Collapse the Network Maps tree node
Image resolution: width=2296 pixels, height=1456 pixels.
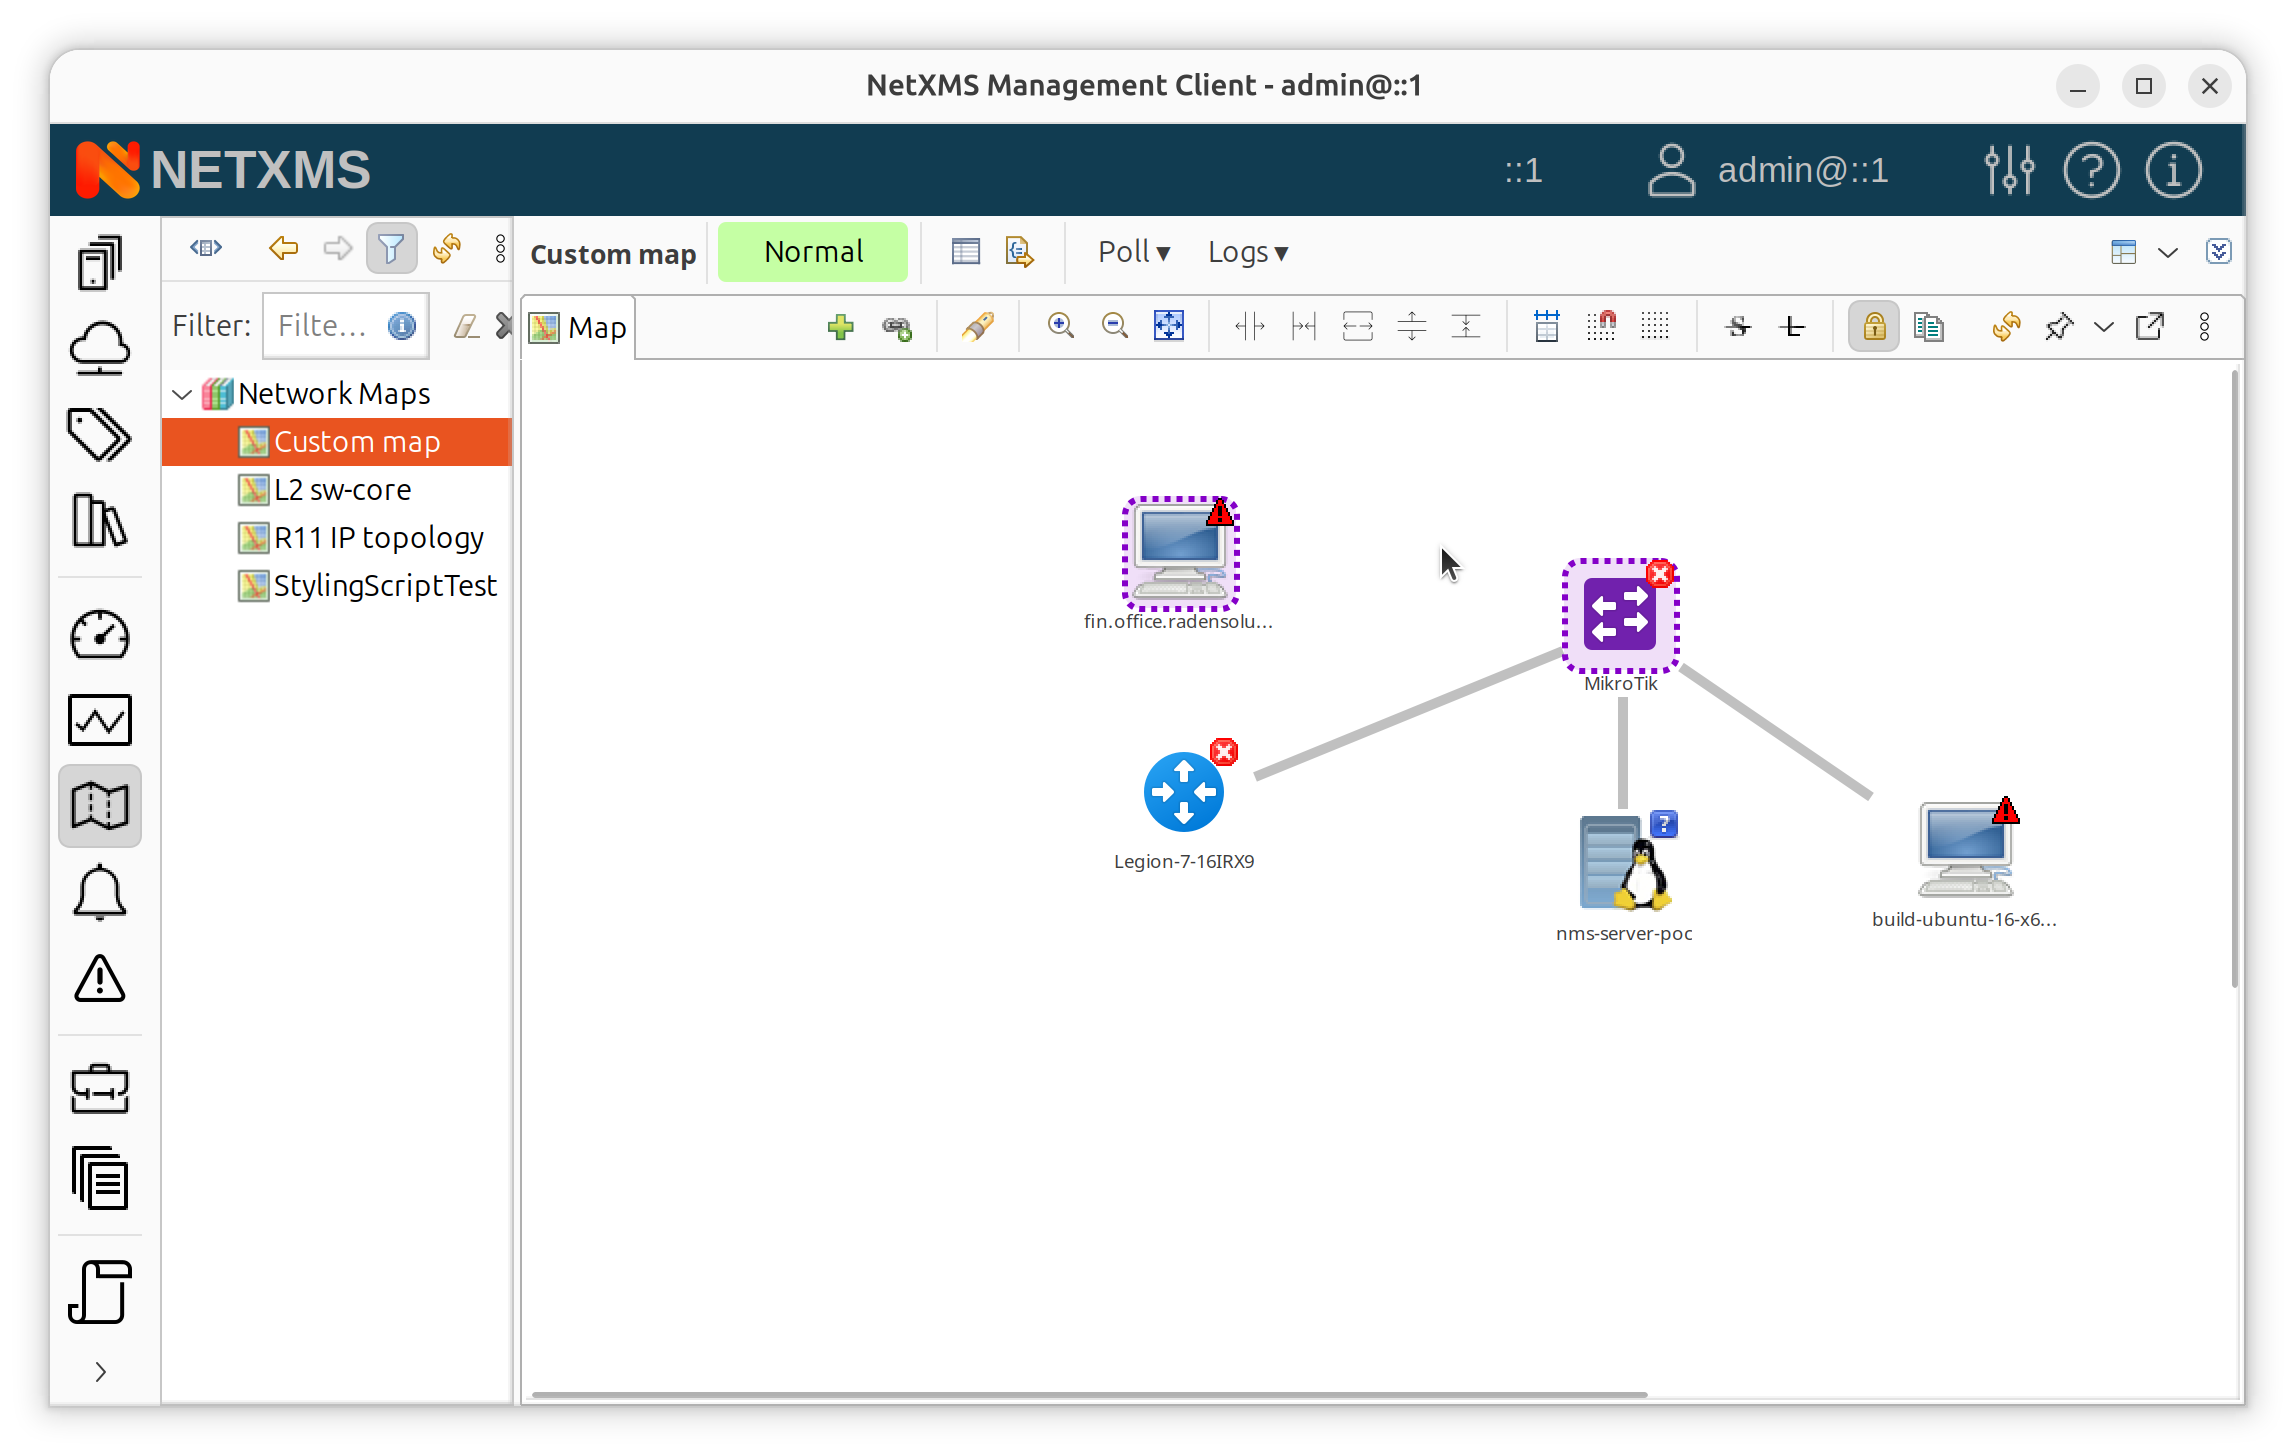coord(182,394)
